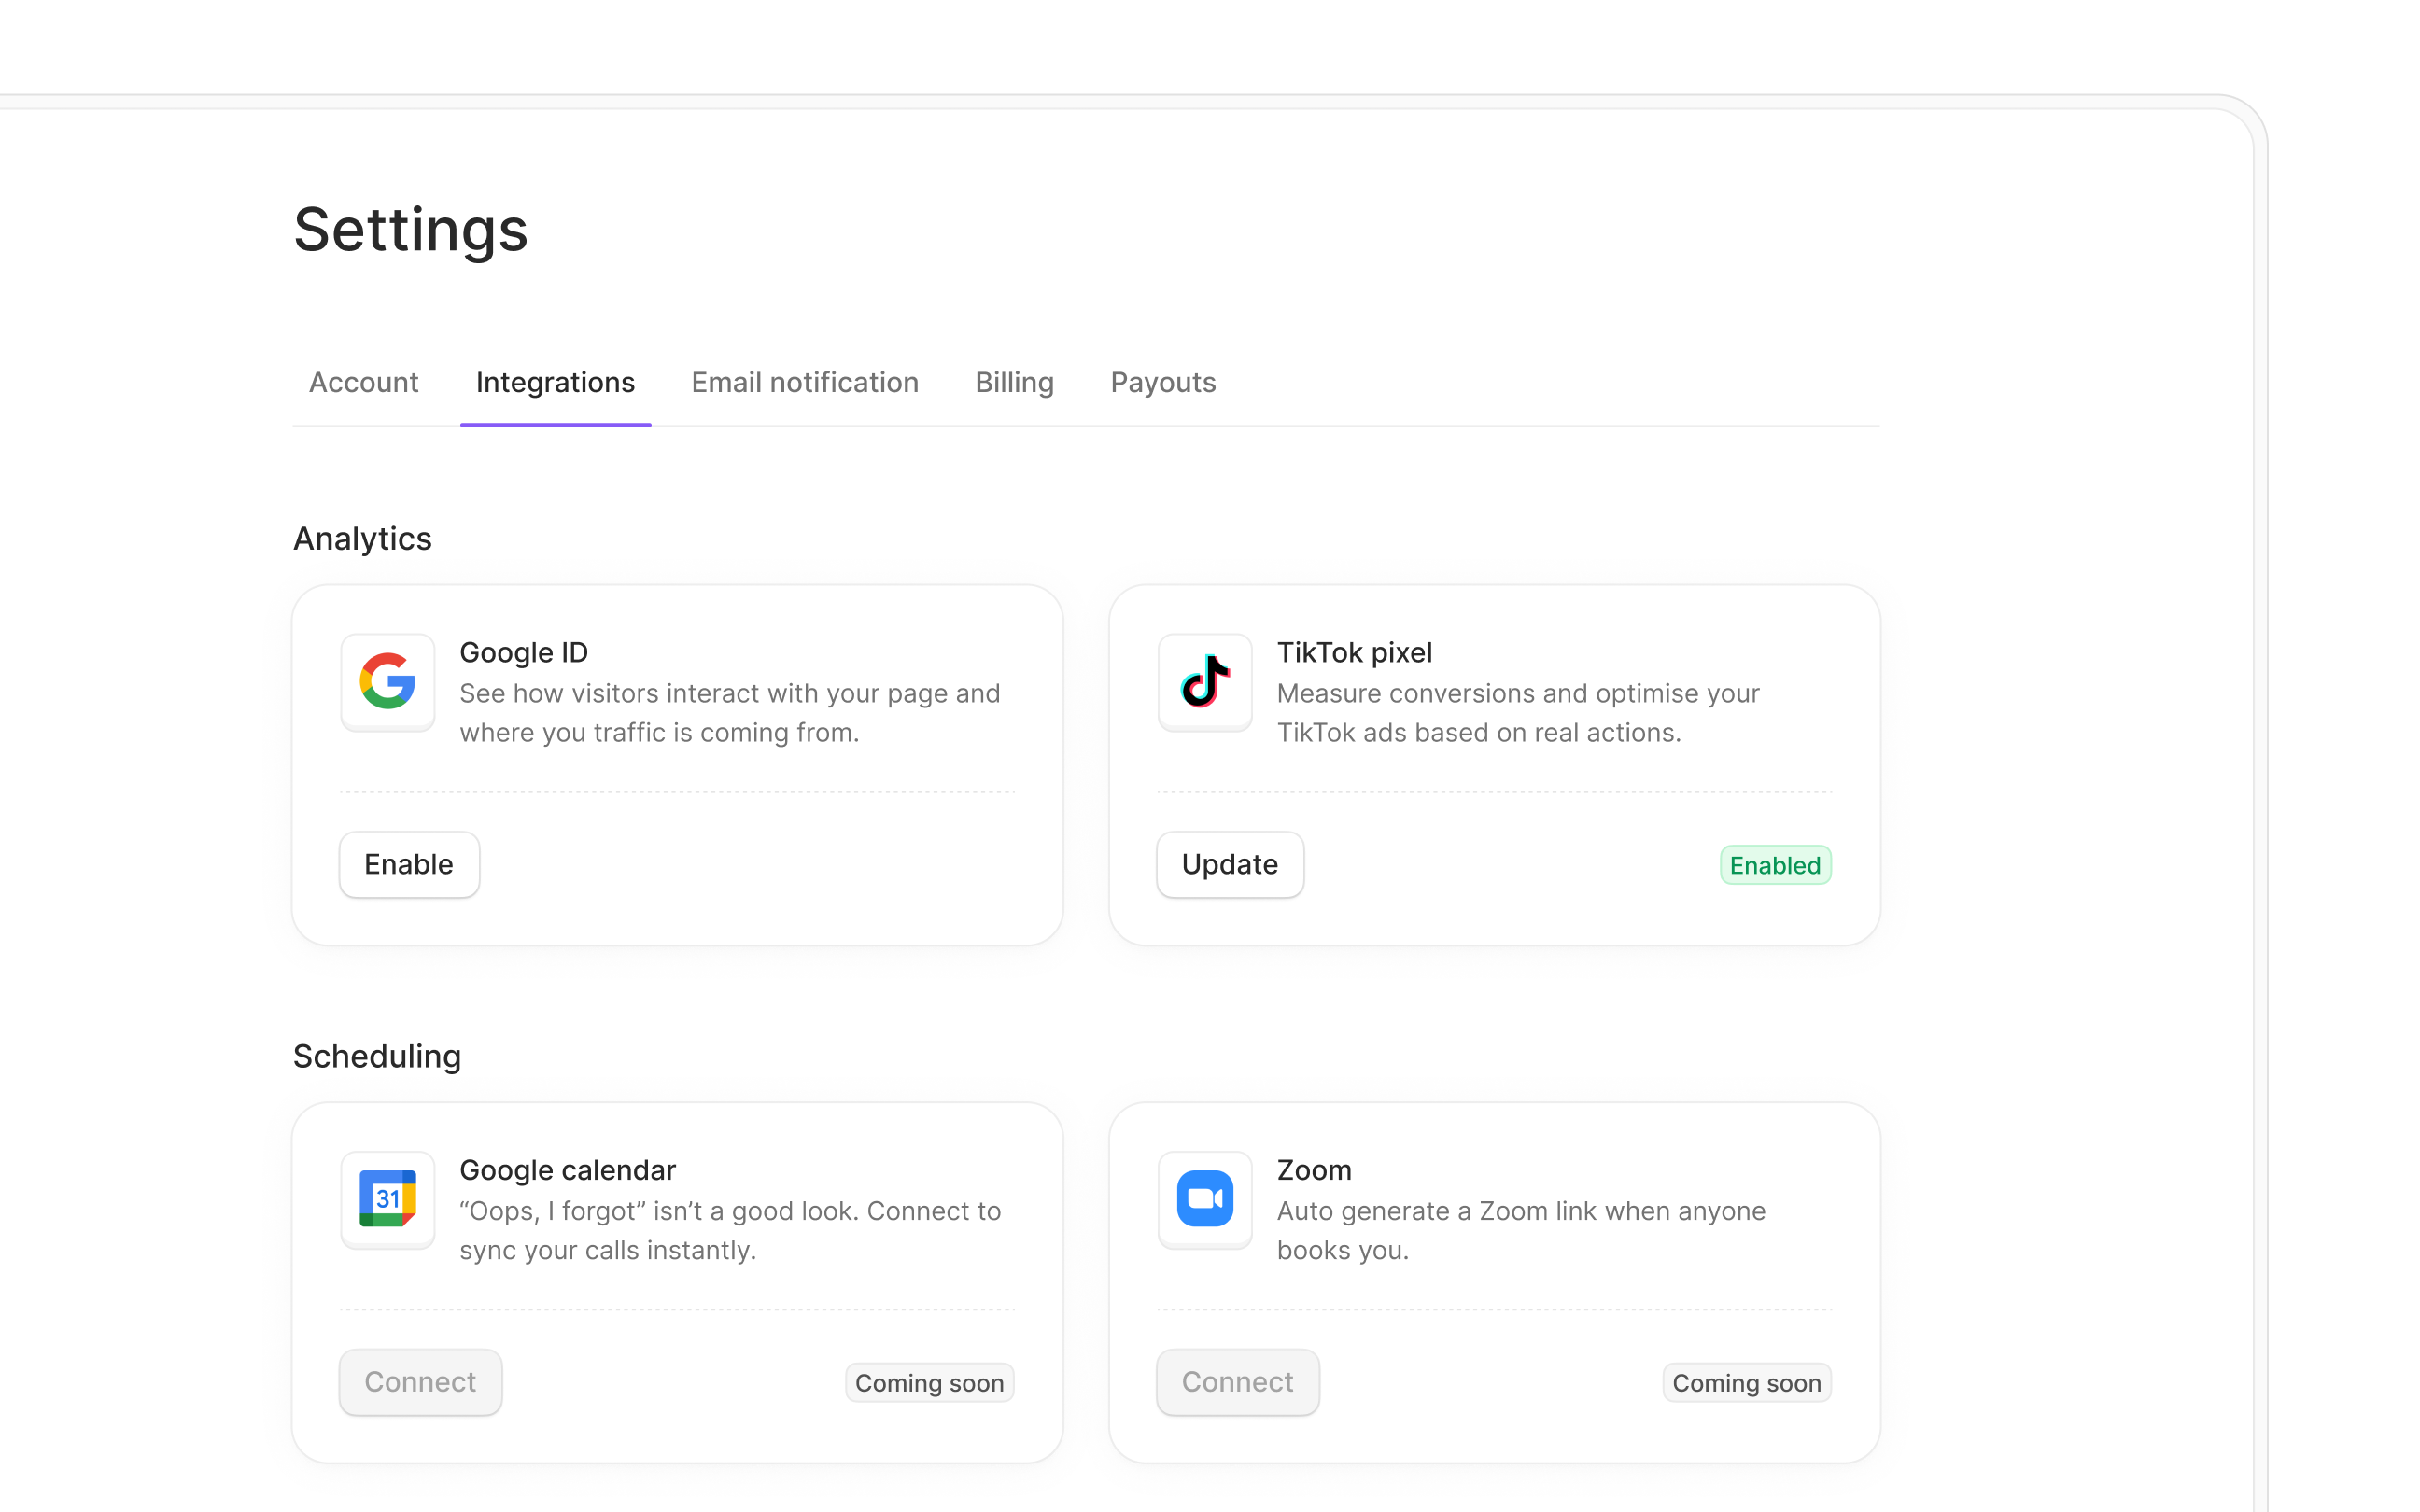Switch to Email notification tab
The image size is (2420, 1512).
point(804,382)
